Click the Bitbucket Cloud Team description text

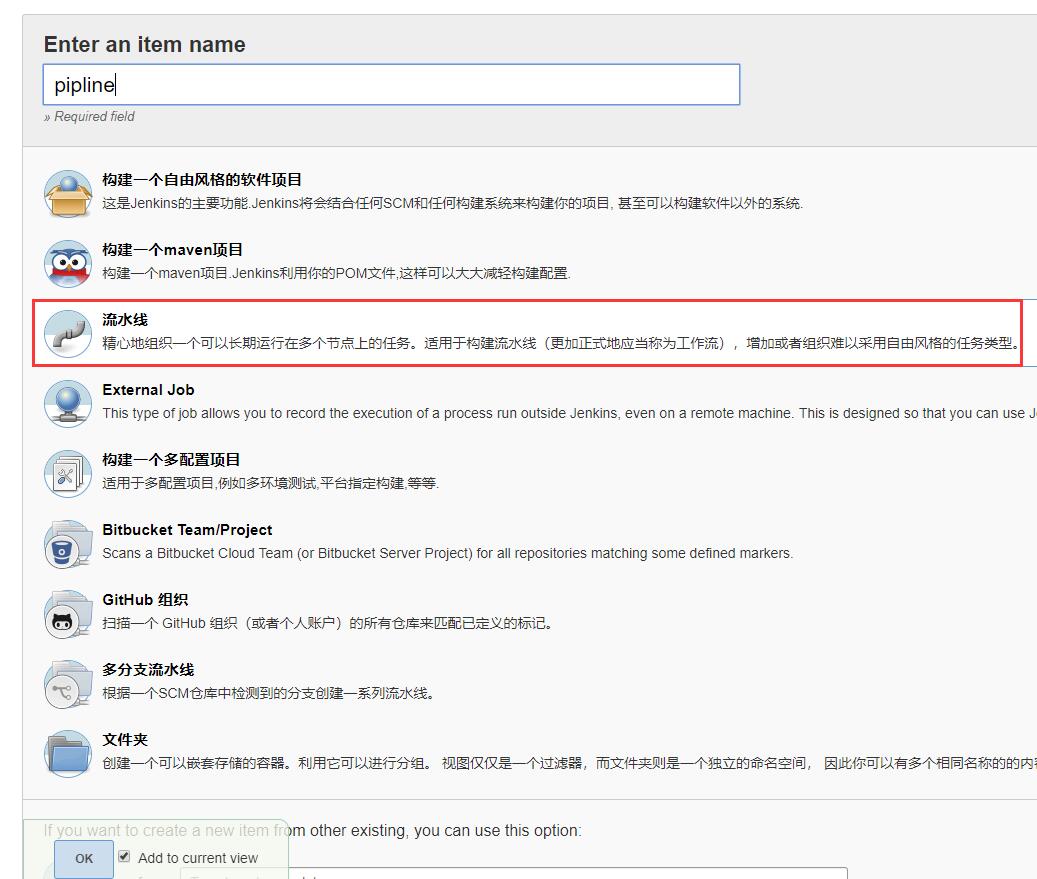point(448,554)
